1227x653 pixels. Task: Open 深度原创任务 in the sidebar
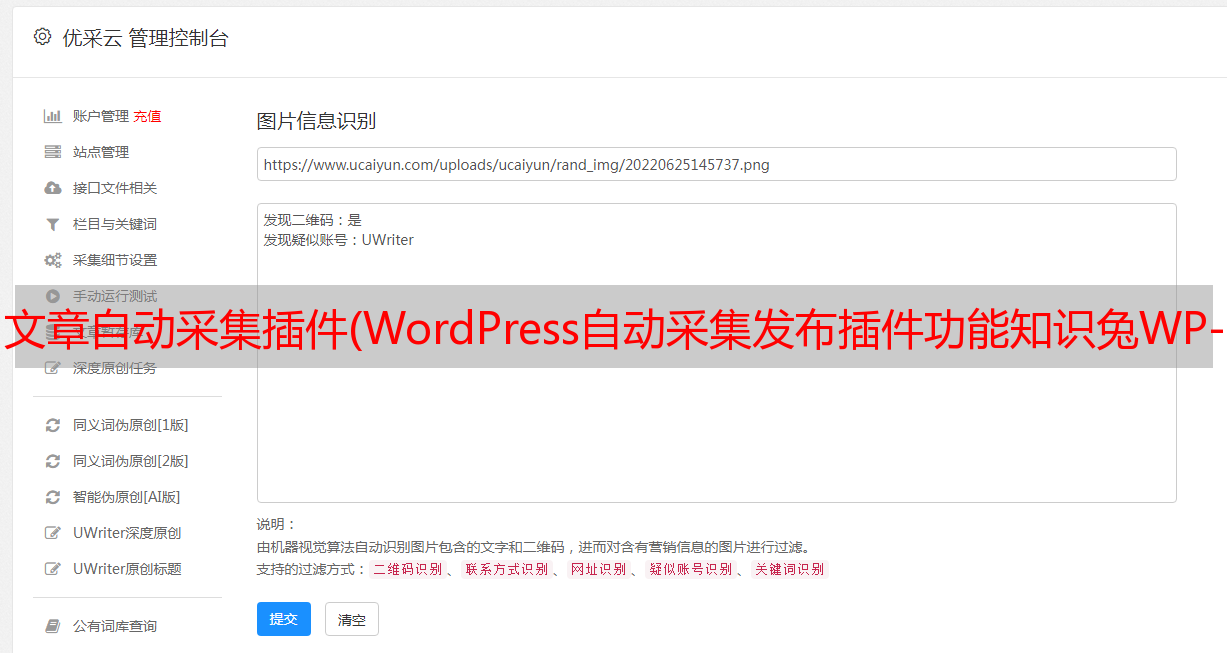pos(115,368)
